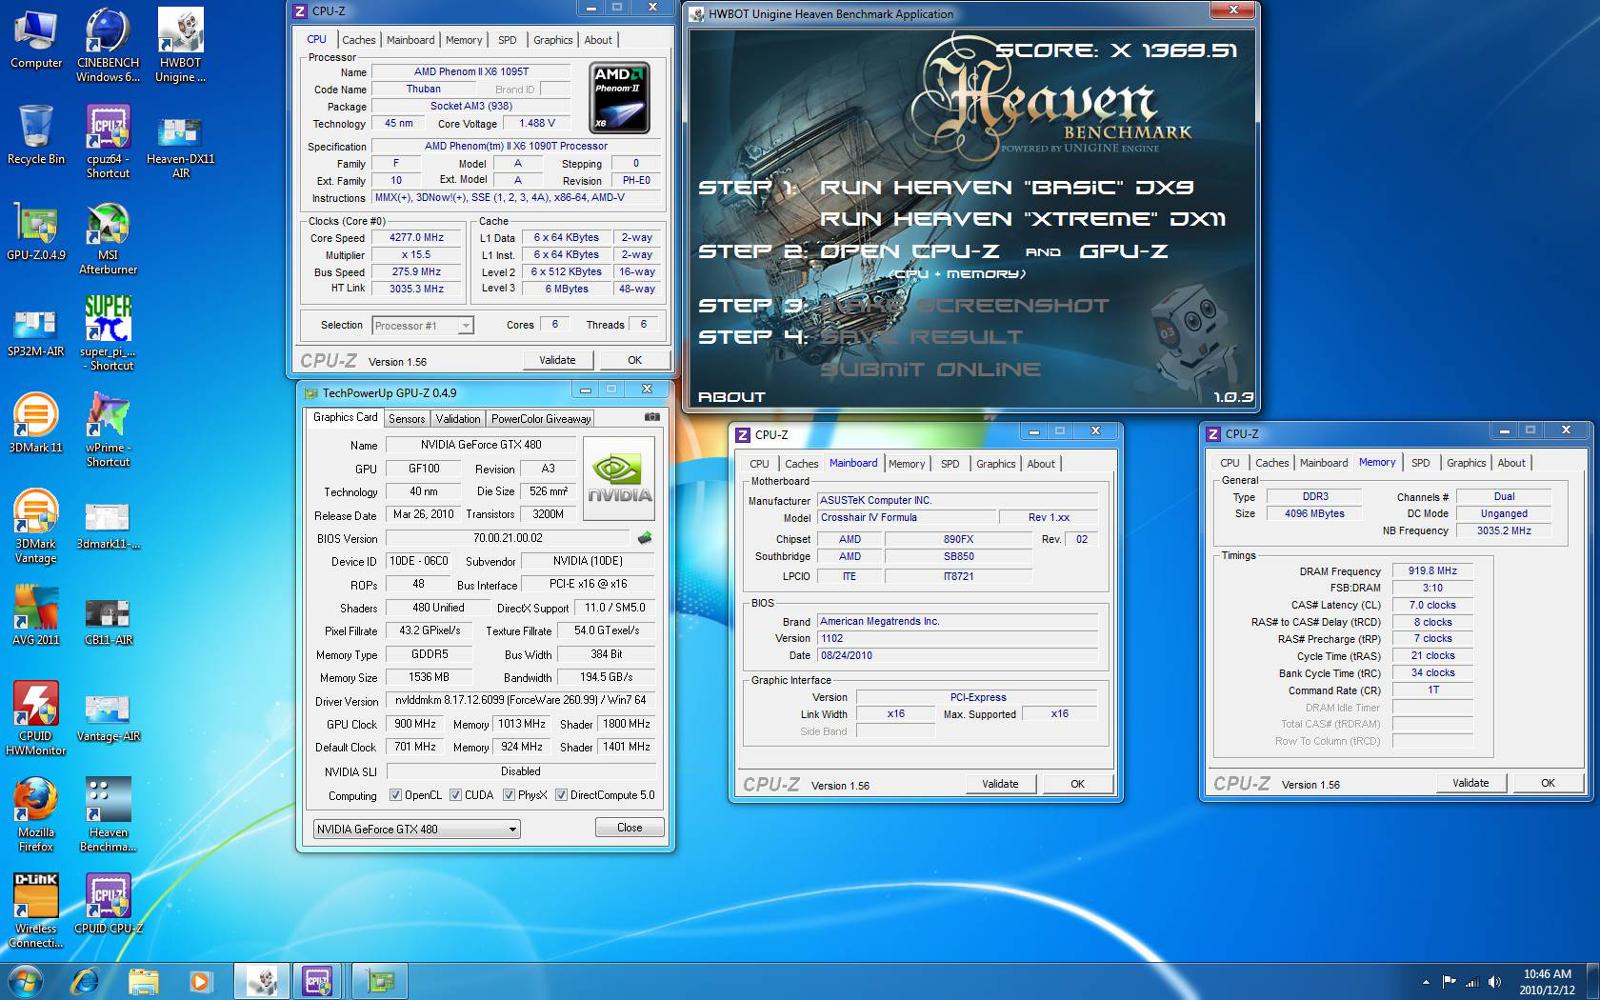Click the Core Speed 4277.0 MHz value
1600x1000 pixels.
coord(417,238)
